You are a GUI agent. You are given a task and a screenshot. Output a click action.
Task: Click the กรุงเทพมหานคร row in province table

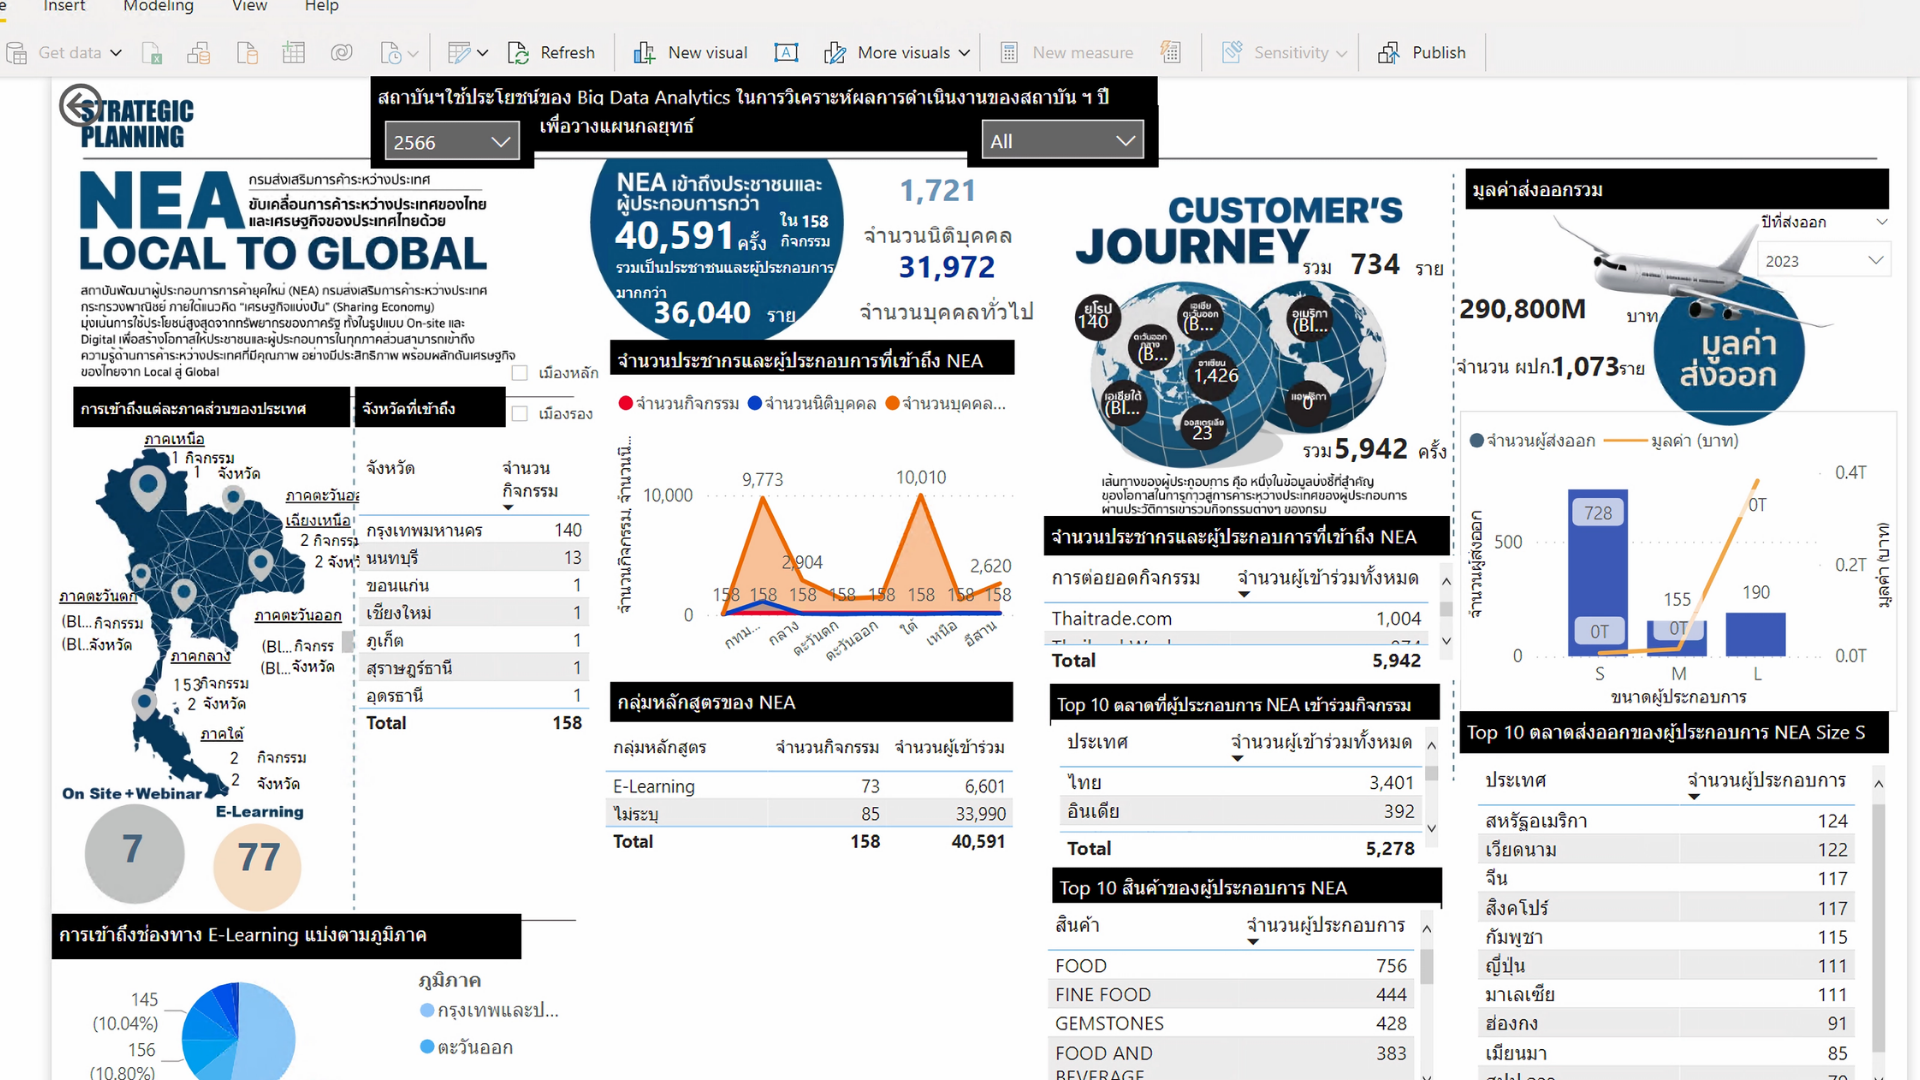click(x=473, y=530)
